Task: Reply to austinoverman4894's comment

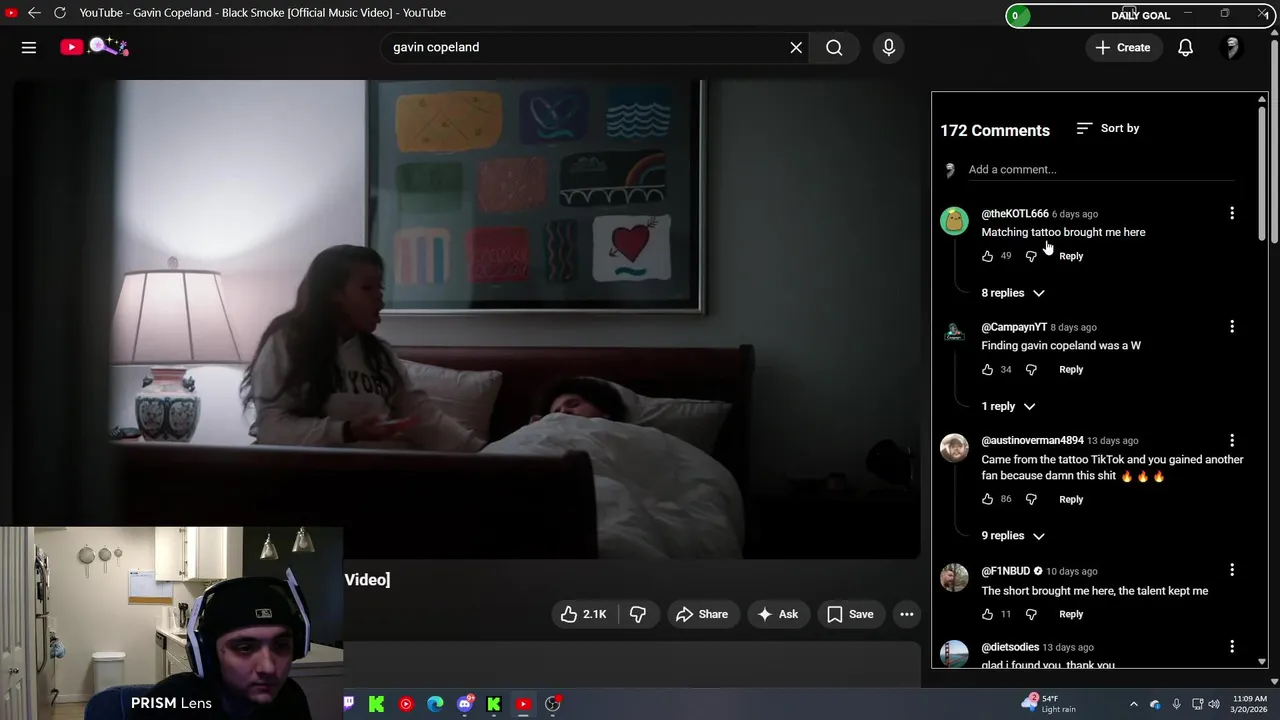Action: click(x=1071, y=499)
